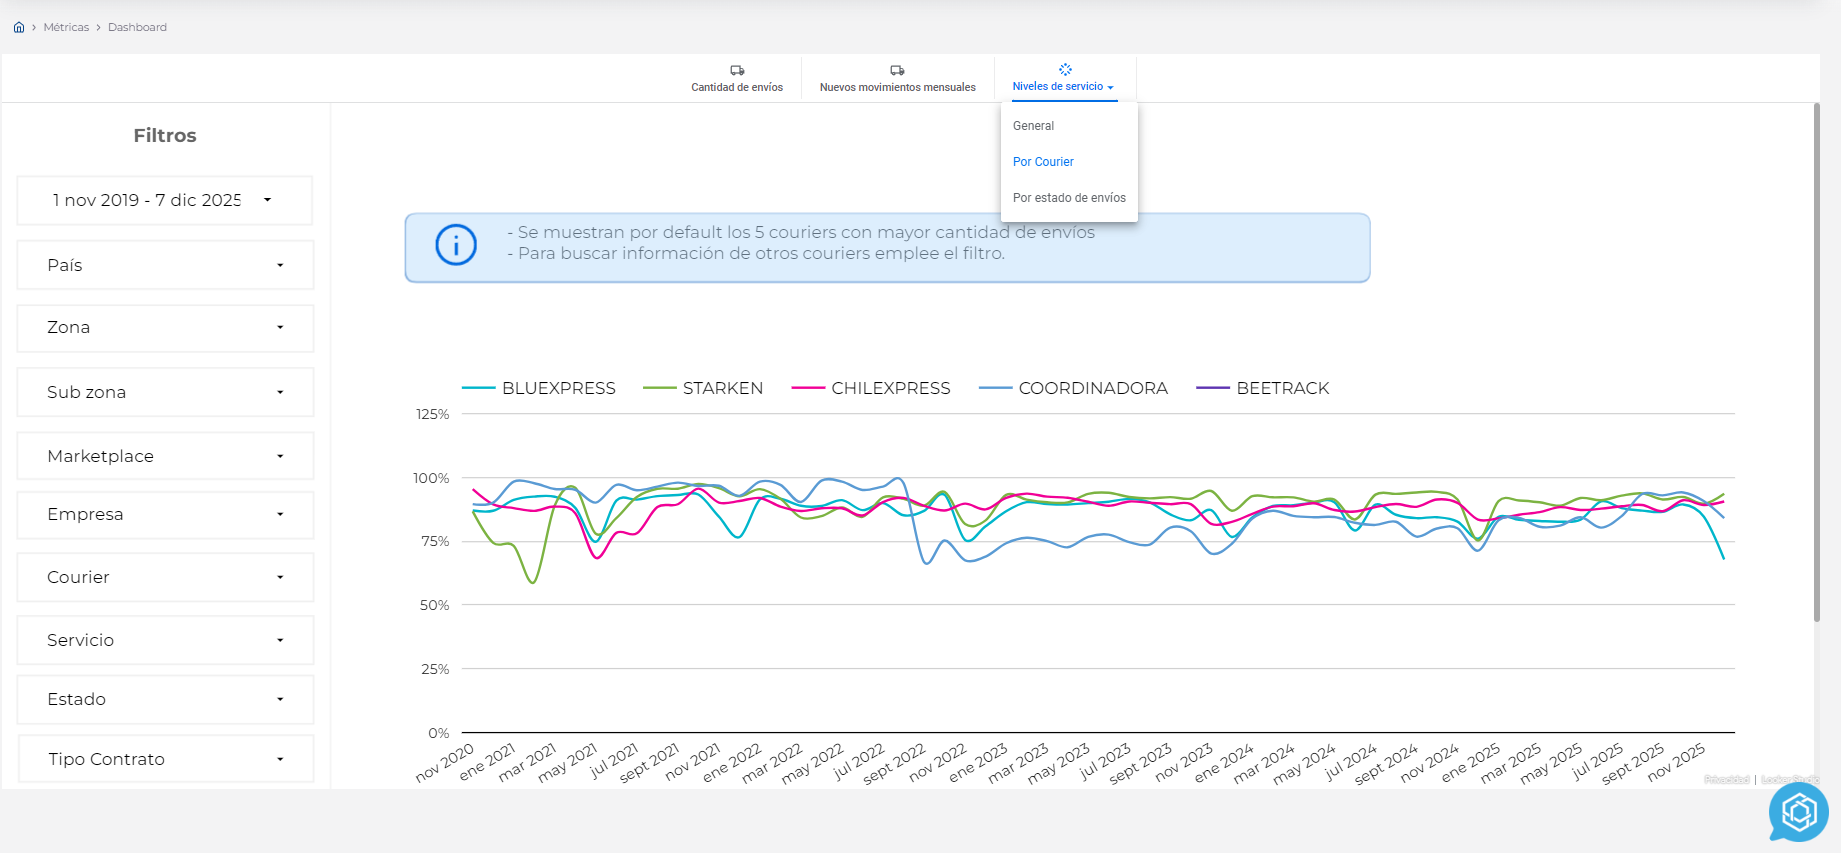This screenshot has height=853, width=1841.
Task: Choose Por estado de envíos menu option
Action: click(1069, 198)
